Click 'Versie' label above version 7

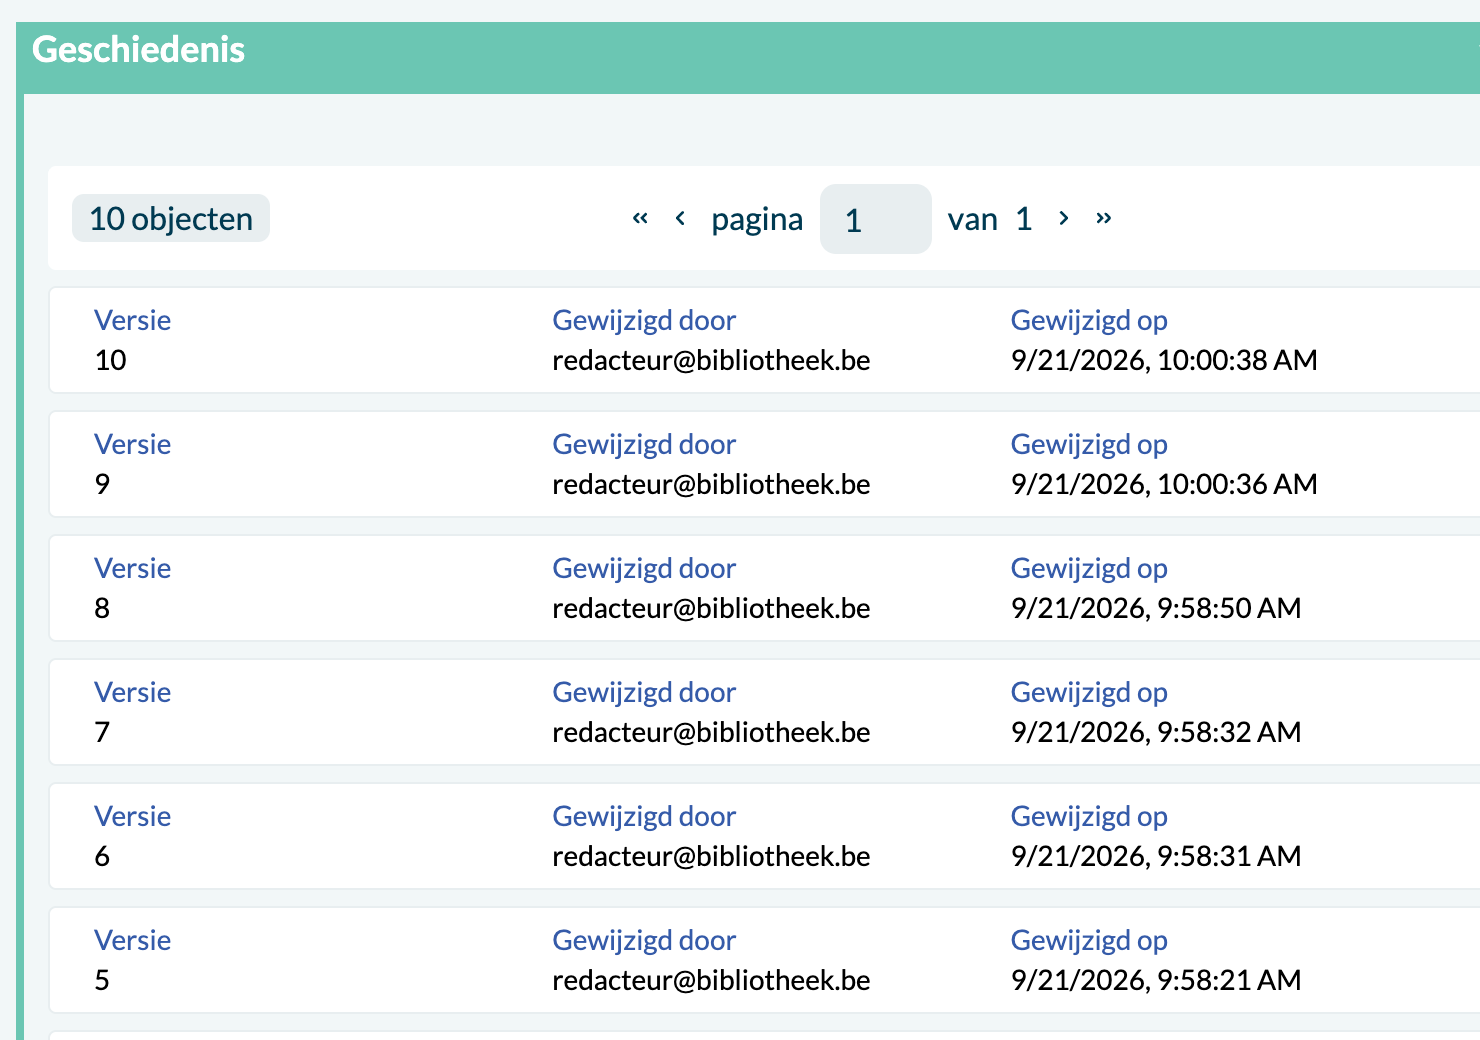click(132, 692)
